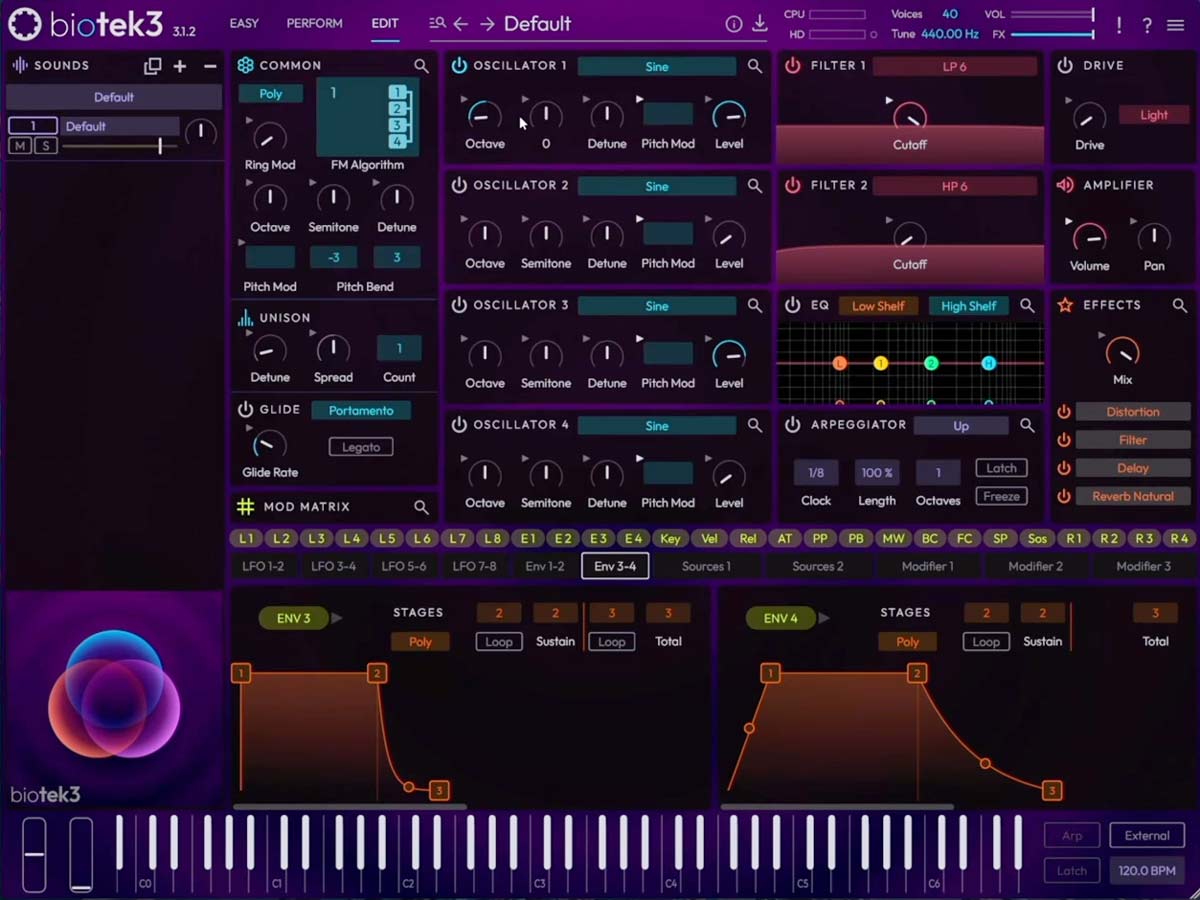Viewport: 1200px width, 900px height.
Task: Open Oscillator 1 Sine waveform dropdown
Action: 657,67
